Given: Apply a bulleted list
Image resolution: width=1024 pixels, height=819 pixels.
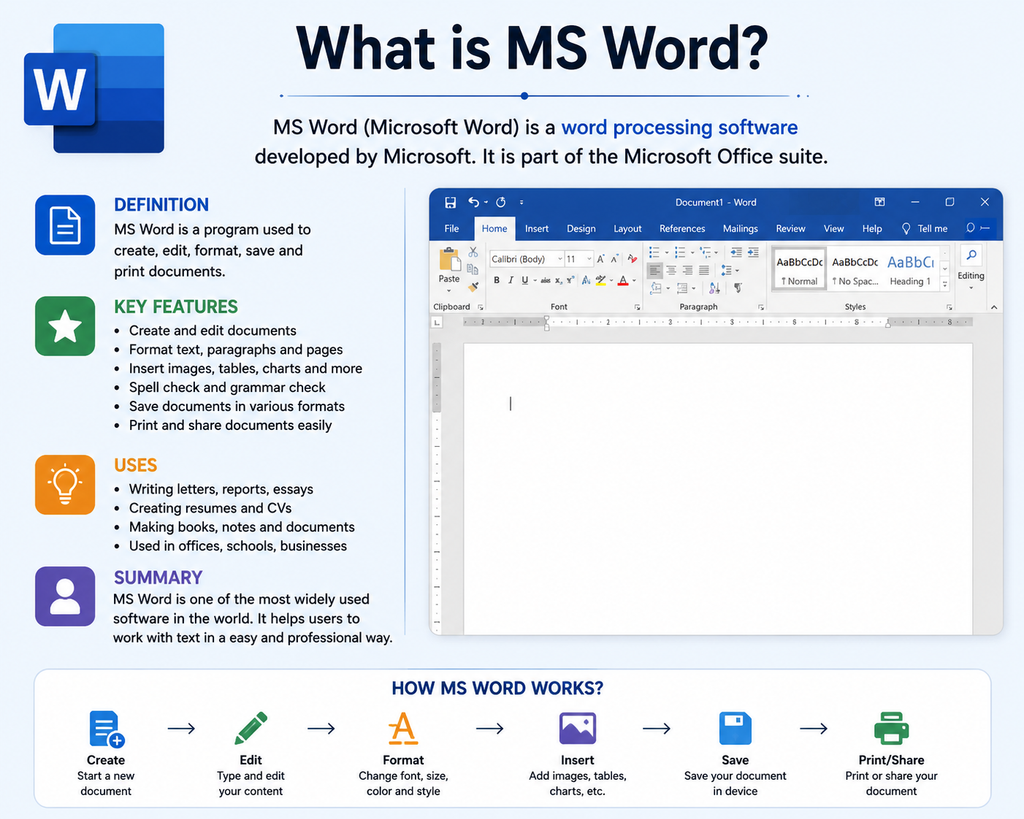Looking at the screenshot, I should 654,252.
